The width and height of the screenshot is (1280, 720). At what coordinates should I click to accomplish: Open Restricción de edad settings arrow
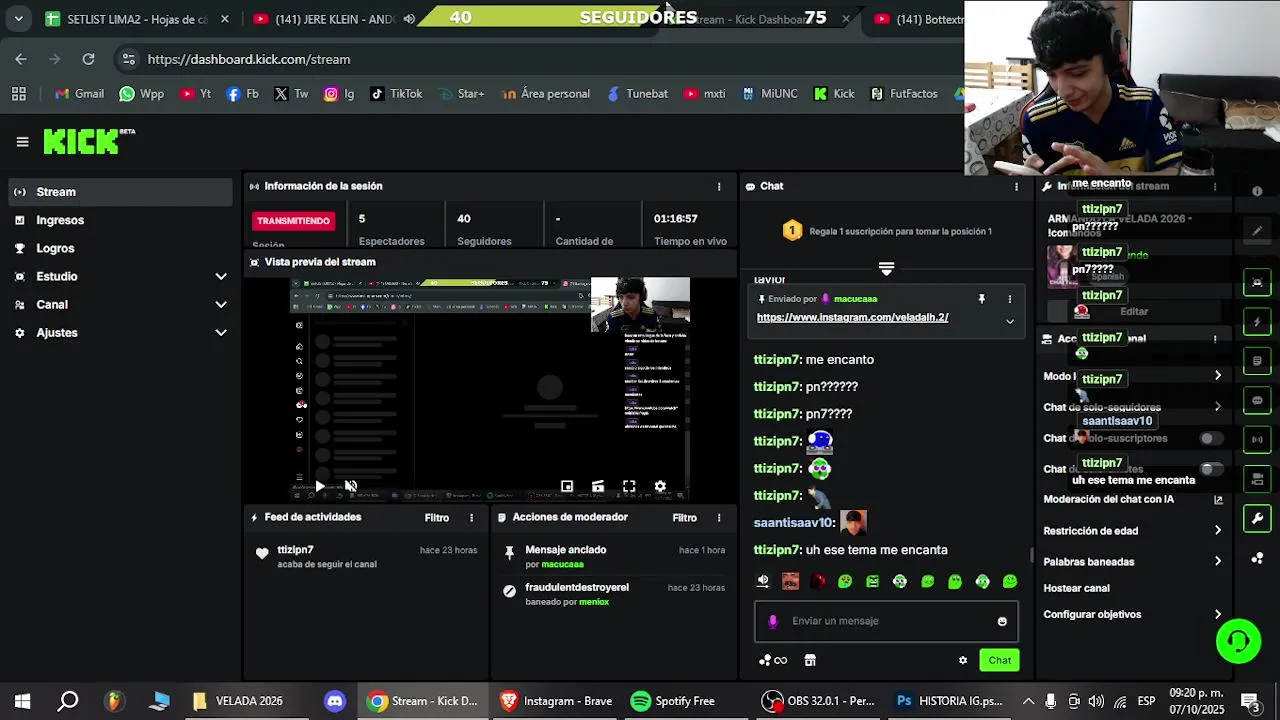coord(1217,530)
